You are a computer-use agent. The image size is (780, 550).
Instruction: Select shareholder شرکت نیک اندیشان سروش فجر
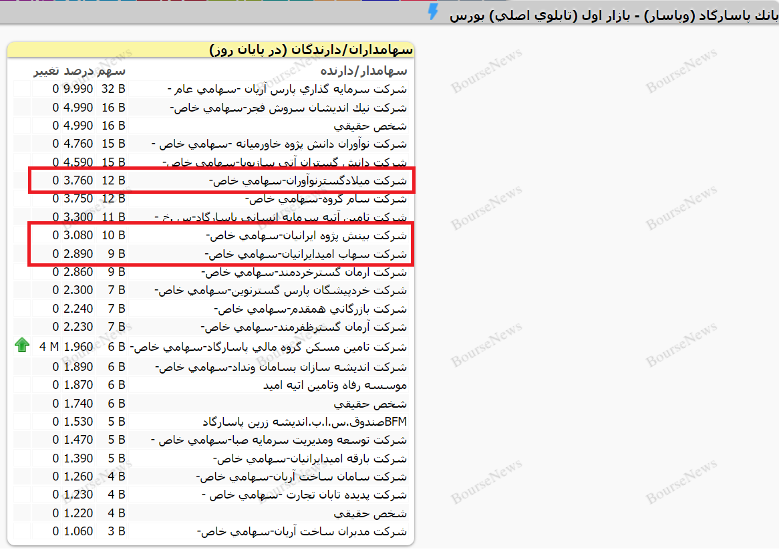coord(289,108)
